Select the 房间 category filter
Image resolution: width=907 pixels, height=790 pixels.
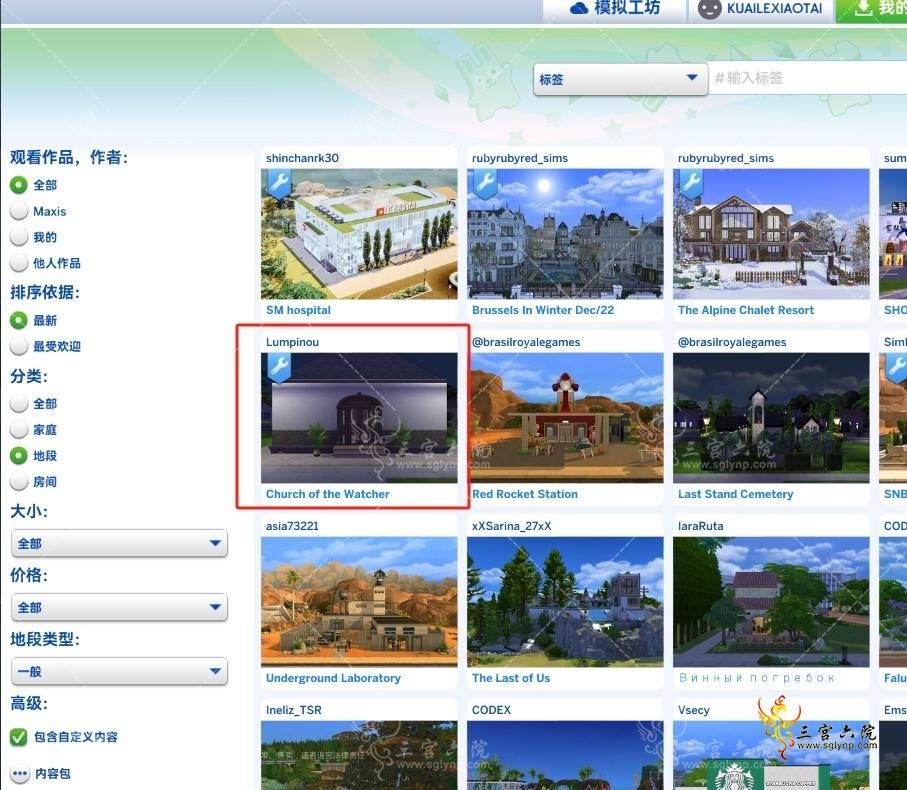(19, 481)
